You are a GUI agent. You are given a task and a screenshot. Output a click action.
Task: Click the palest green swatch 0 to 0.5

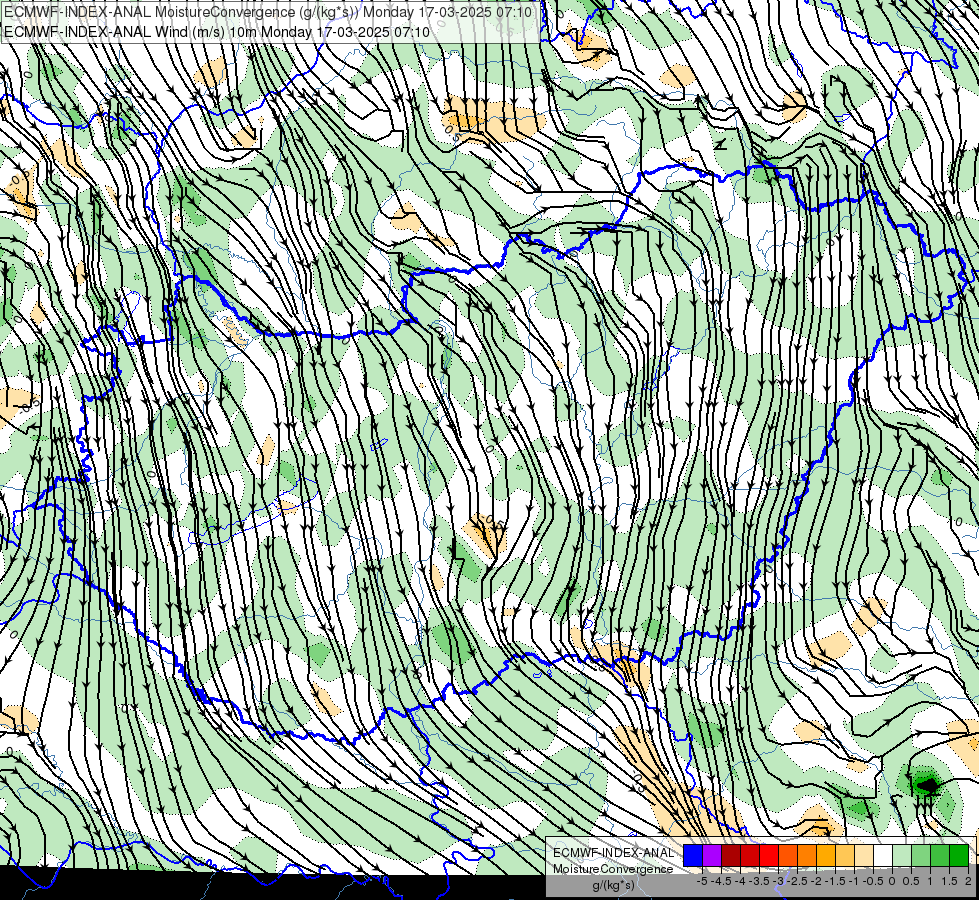tap(902, 855)
